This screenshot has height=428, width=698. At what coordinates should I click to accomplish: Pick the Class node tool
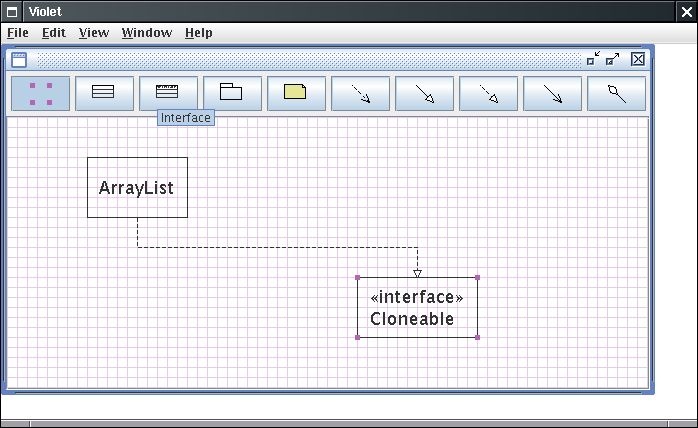104,94
